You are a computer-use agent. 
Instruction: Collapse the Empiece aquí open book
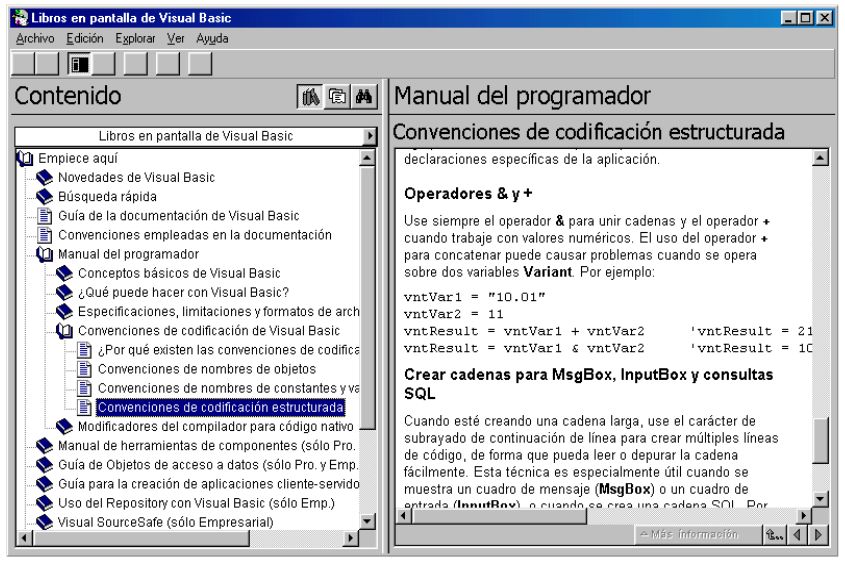(x=25, y=158)
